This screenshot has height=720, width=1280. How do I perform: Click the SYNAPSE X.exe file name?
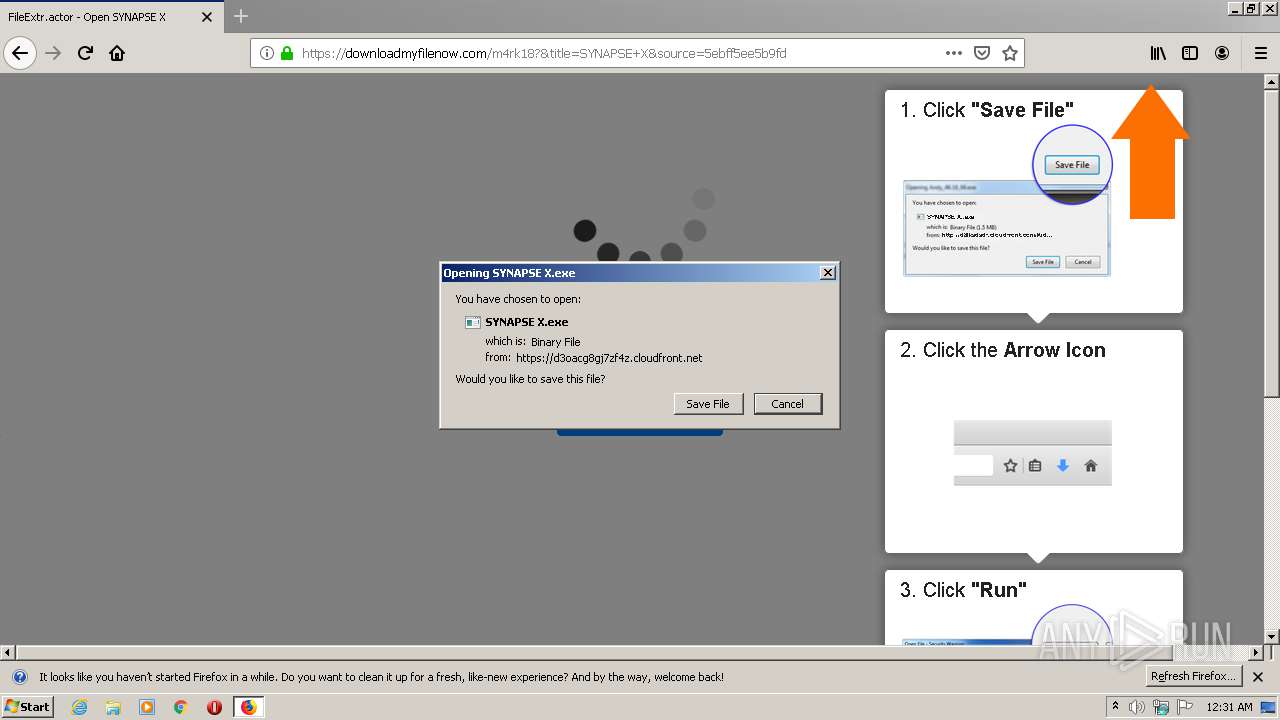[x=526, y=322]
